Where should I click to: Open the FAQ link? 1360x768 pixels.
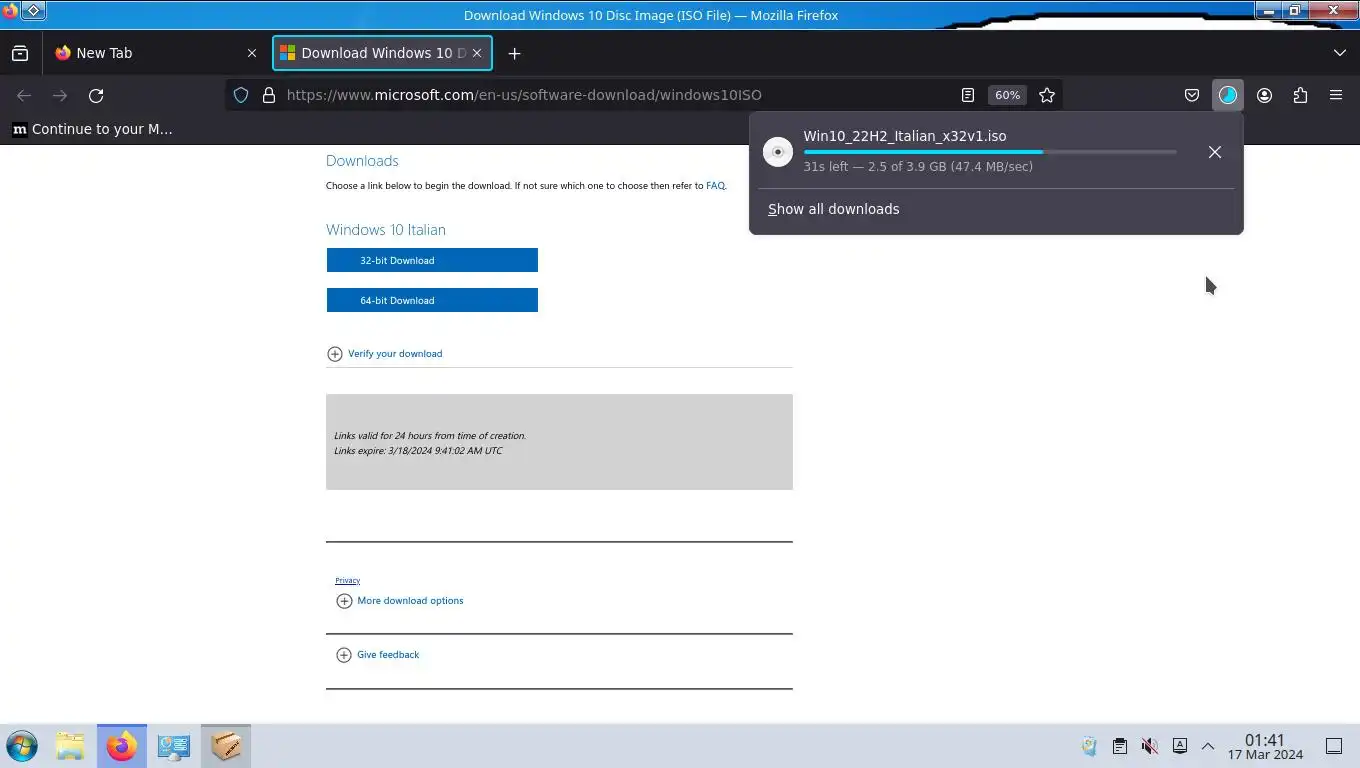point(715,186)
